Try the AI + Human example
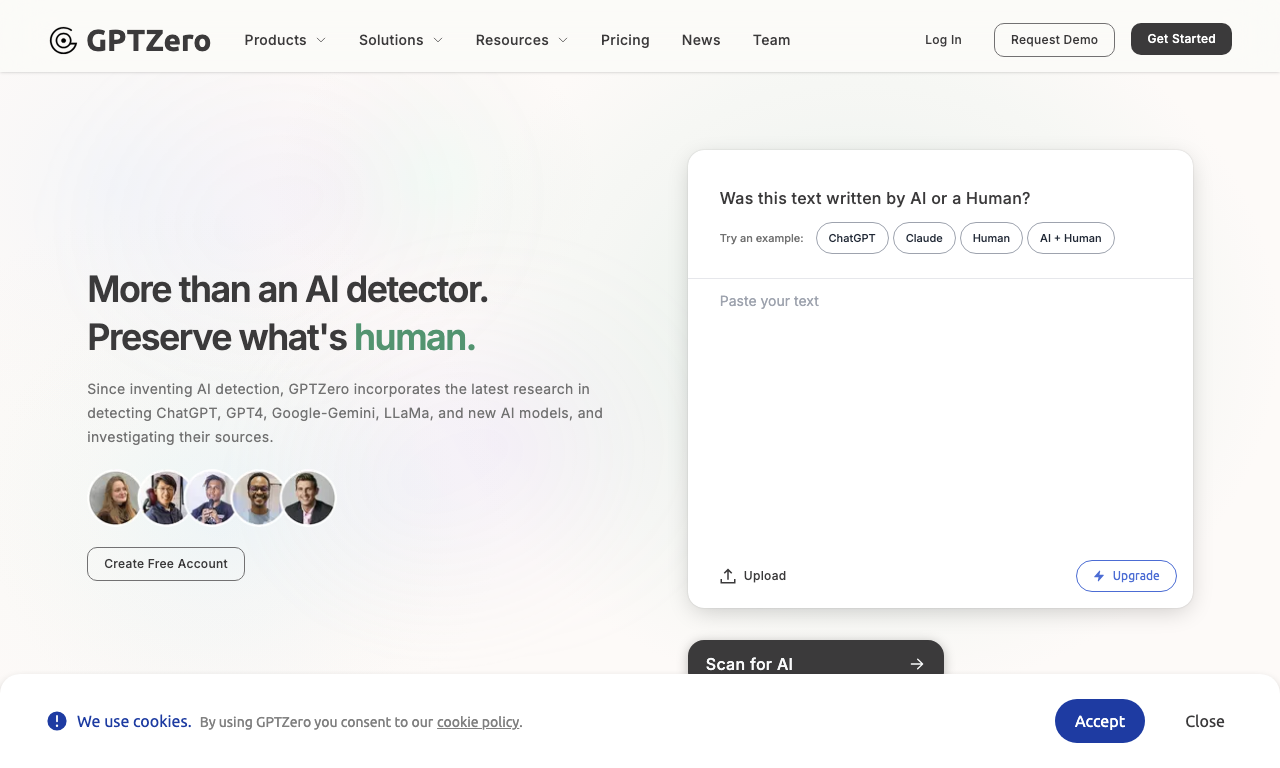The height and width of the screenshot is (768, 1280). pos(1070,238)
